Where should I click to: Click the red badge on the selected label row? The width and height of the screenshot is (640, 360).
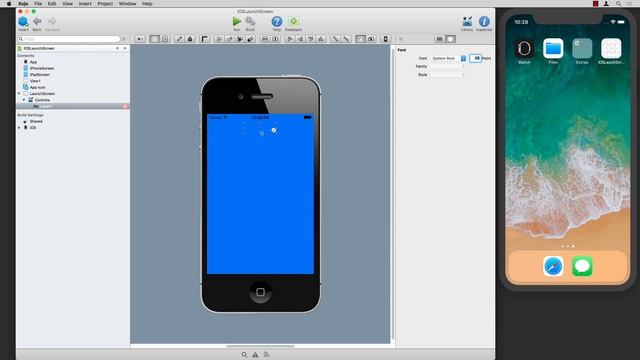(125, 106)
